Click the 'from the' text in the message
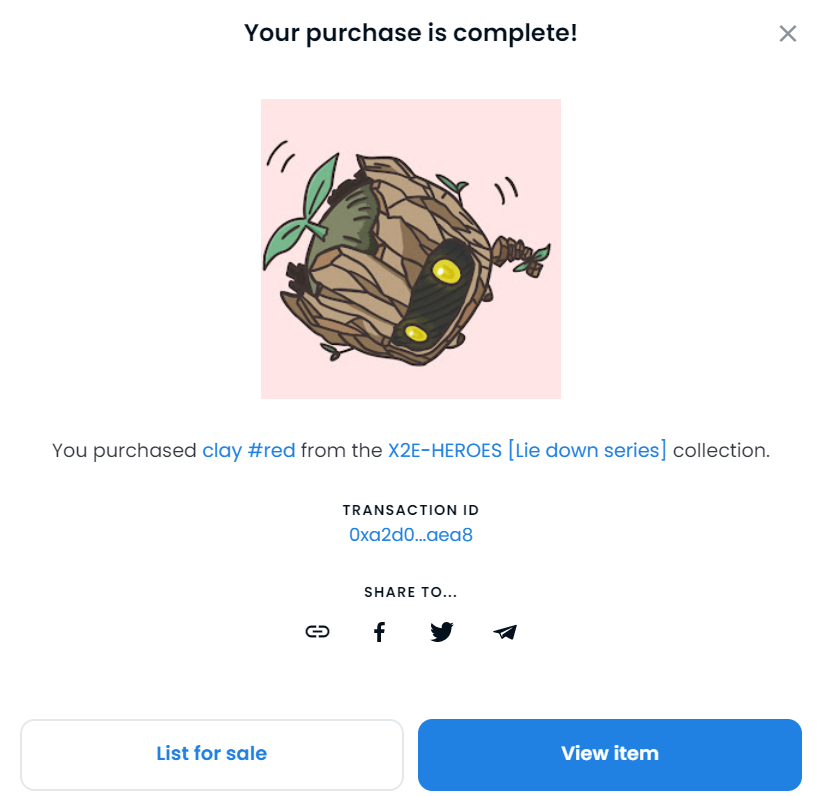 click(x=341, y=450)
